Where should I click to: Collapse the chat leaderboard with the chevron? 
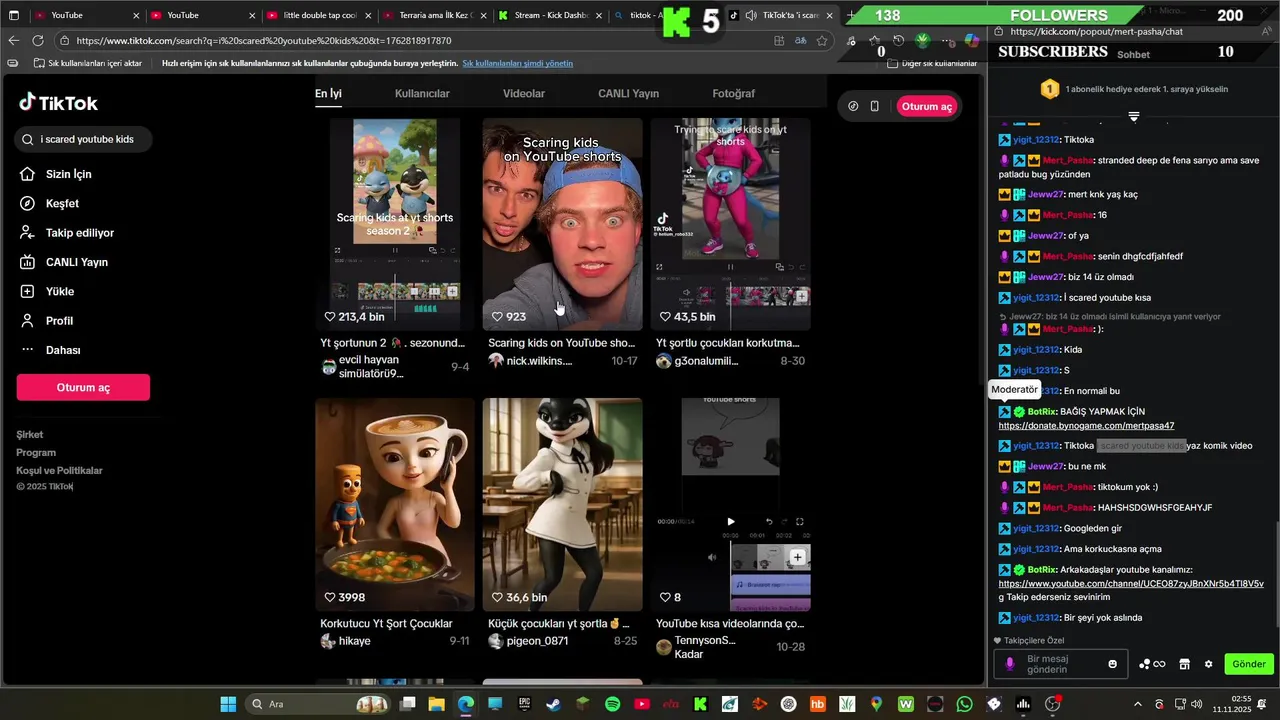coord(1133,117)
